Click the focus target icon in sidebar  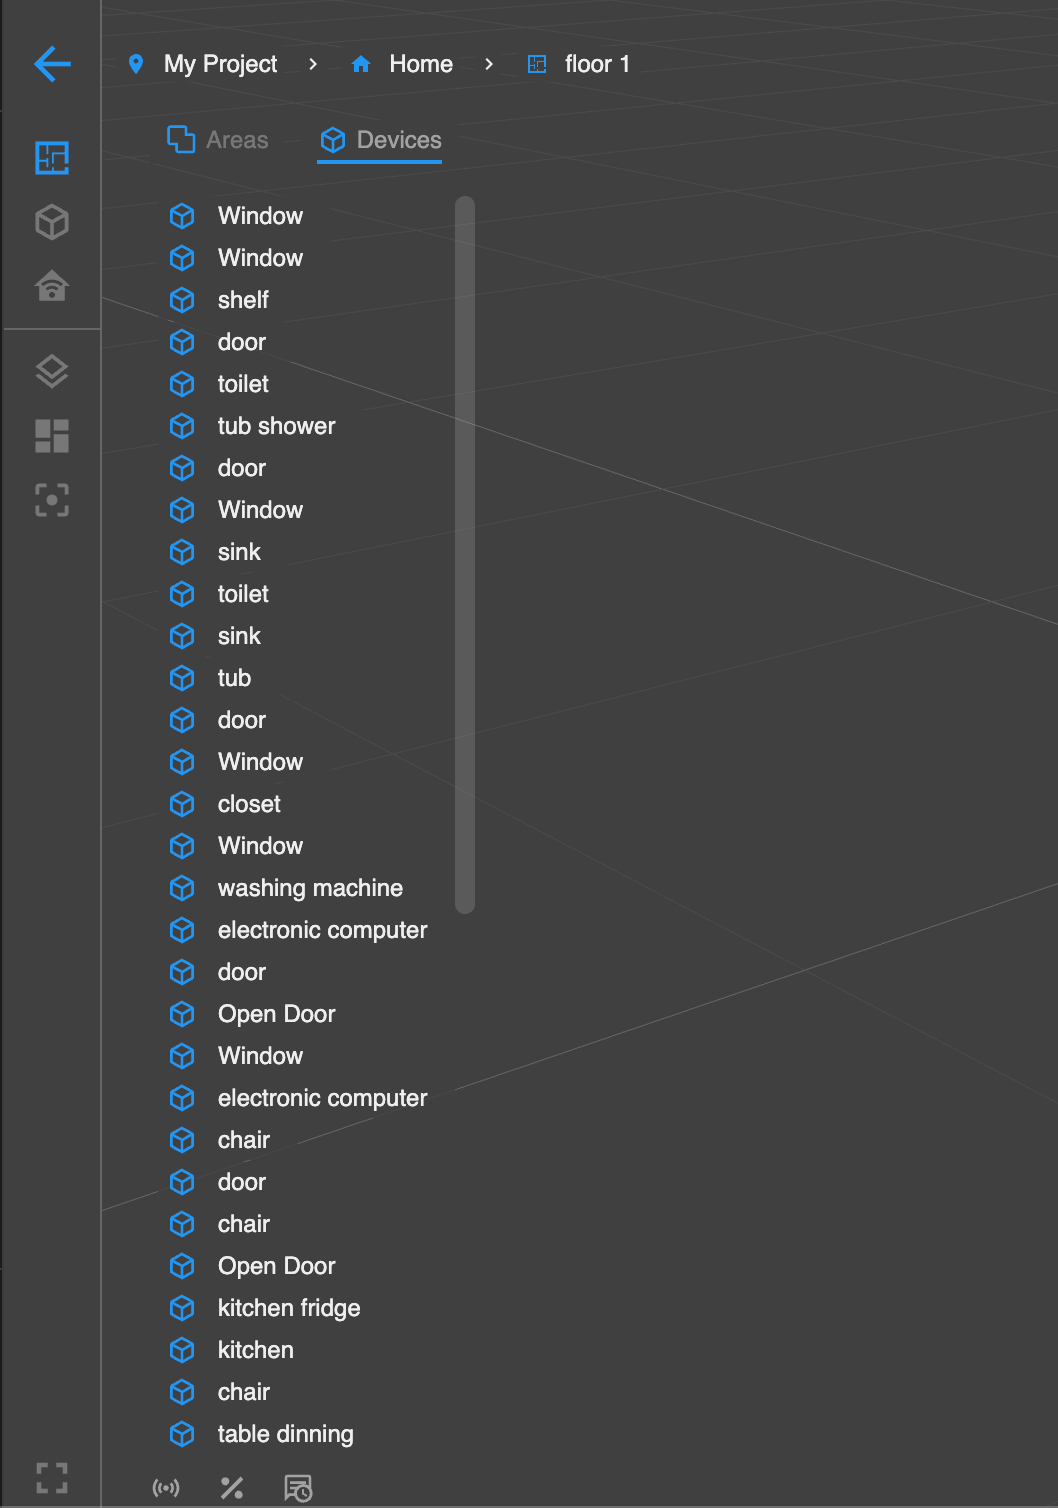[51, 502]
